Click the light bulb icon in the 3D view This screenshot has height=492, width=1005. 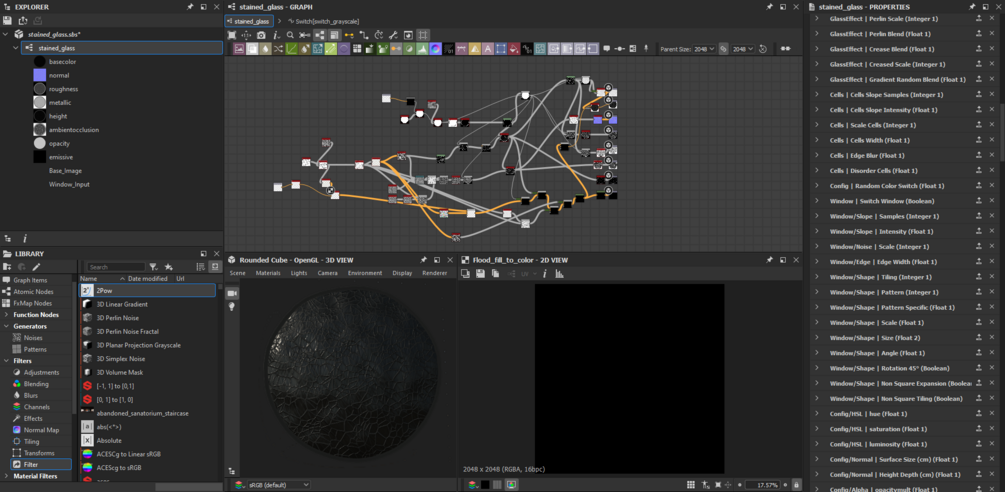click(x=232, y=307)
